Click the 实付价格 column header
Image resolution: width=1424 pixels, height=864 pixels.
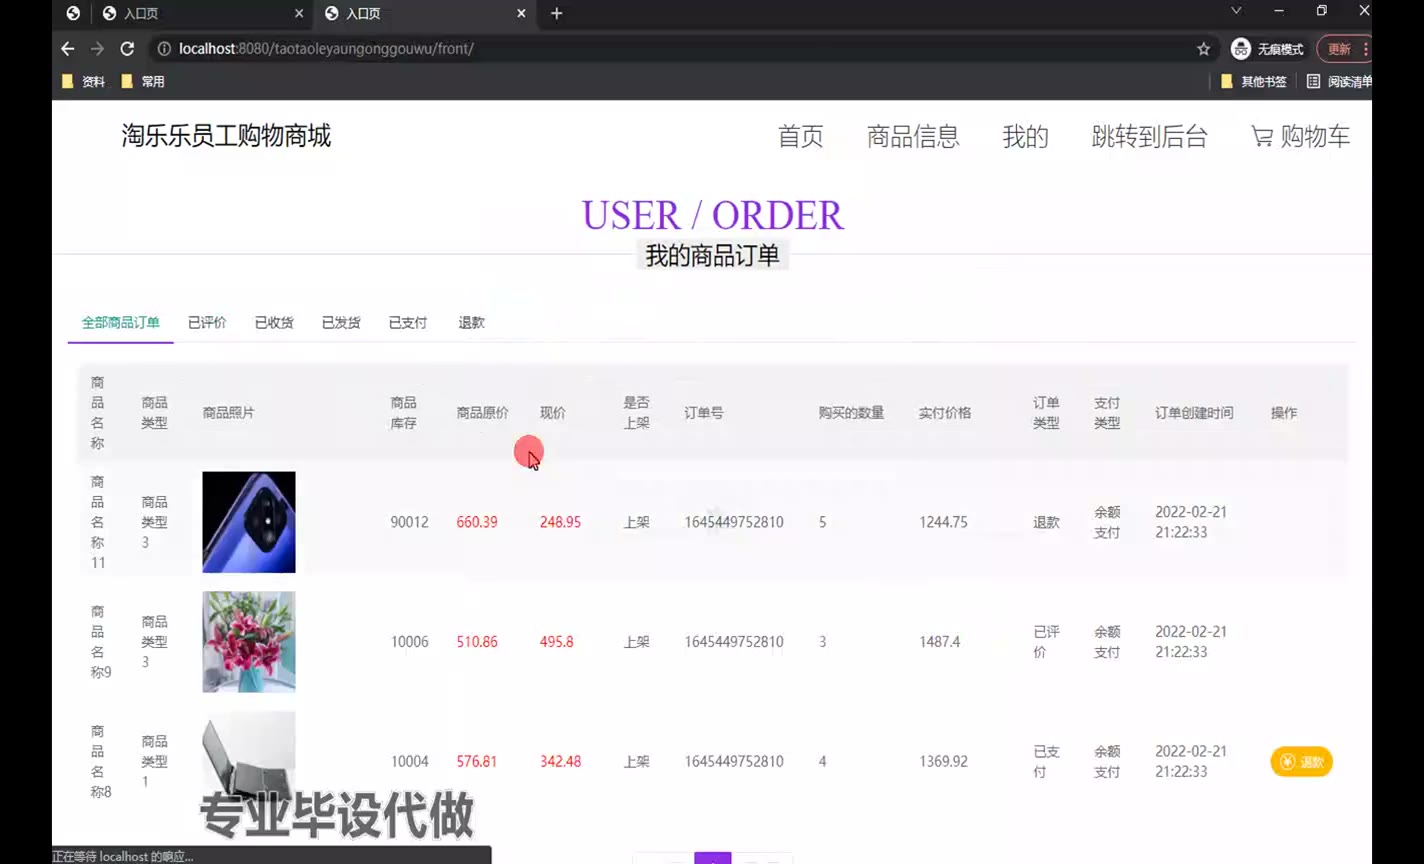click(x=945, y=413)
